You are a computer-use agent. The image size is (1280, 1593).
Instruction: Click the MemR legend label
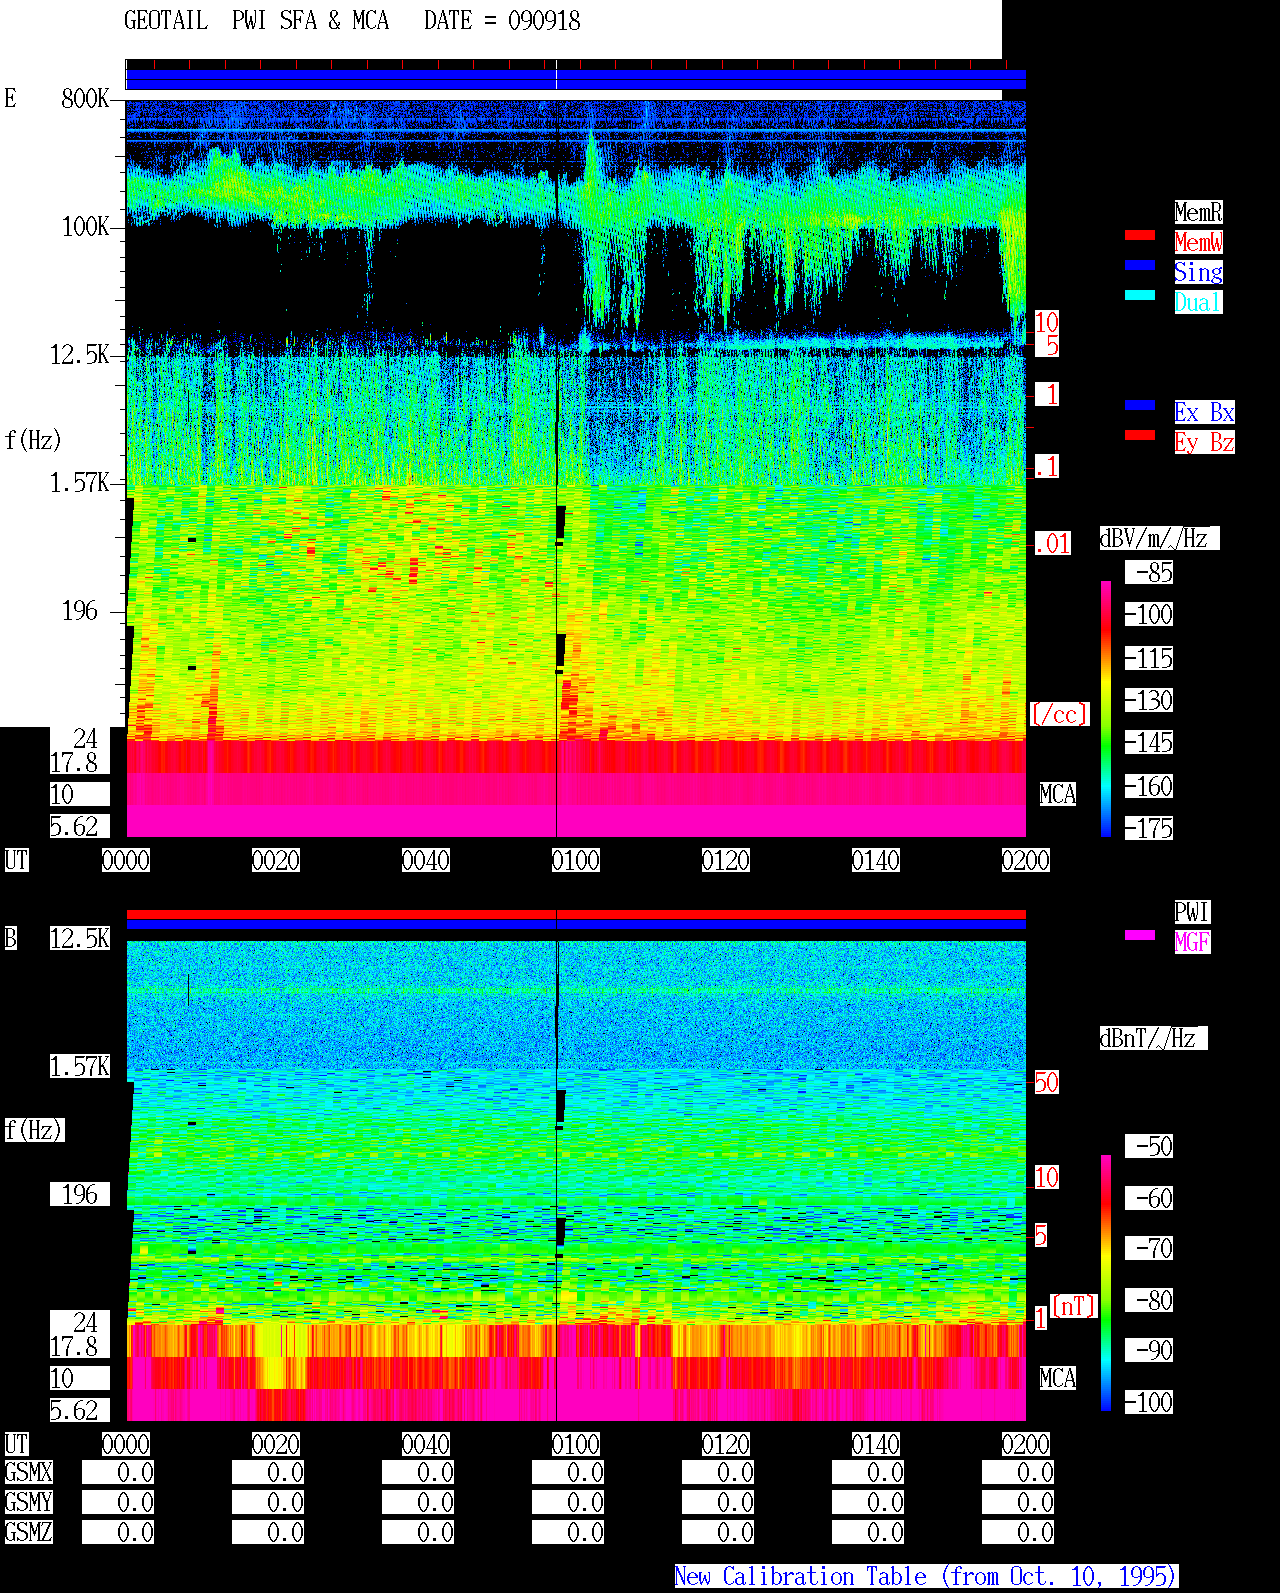(1198, 212)
